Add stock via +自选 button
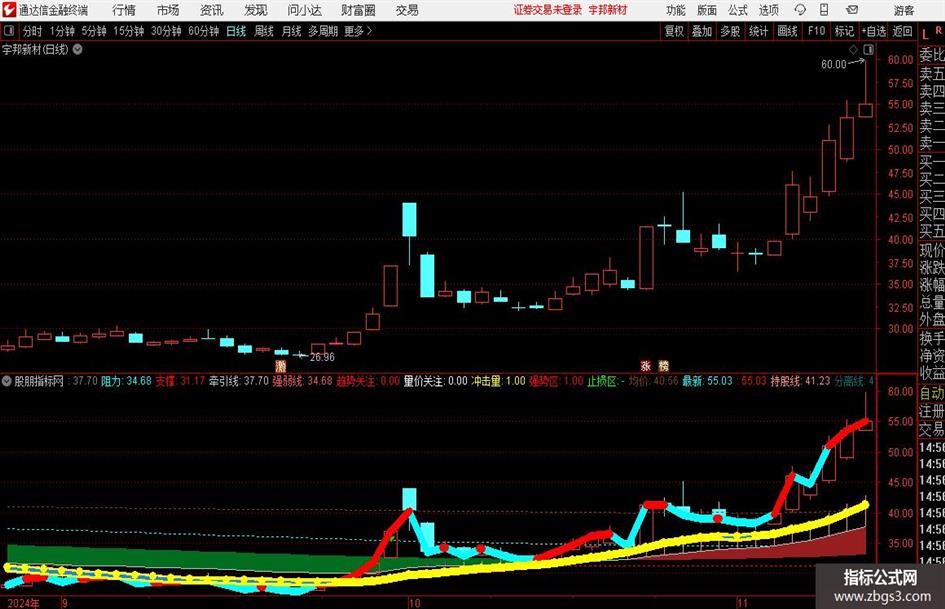 873,31
